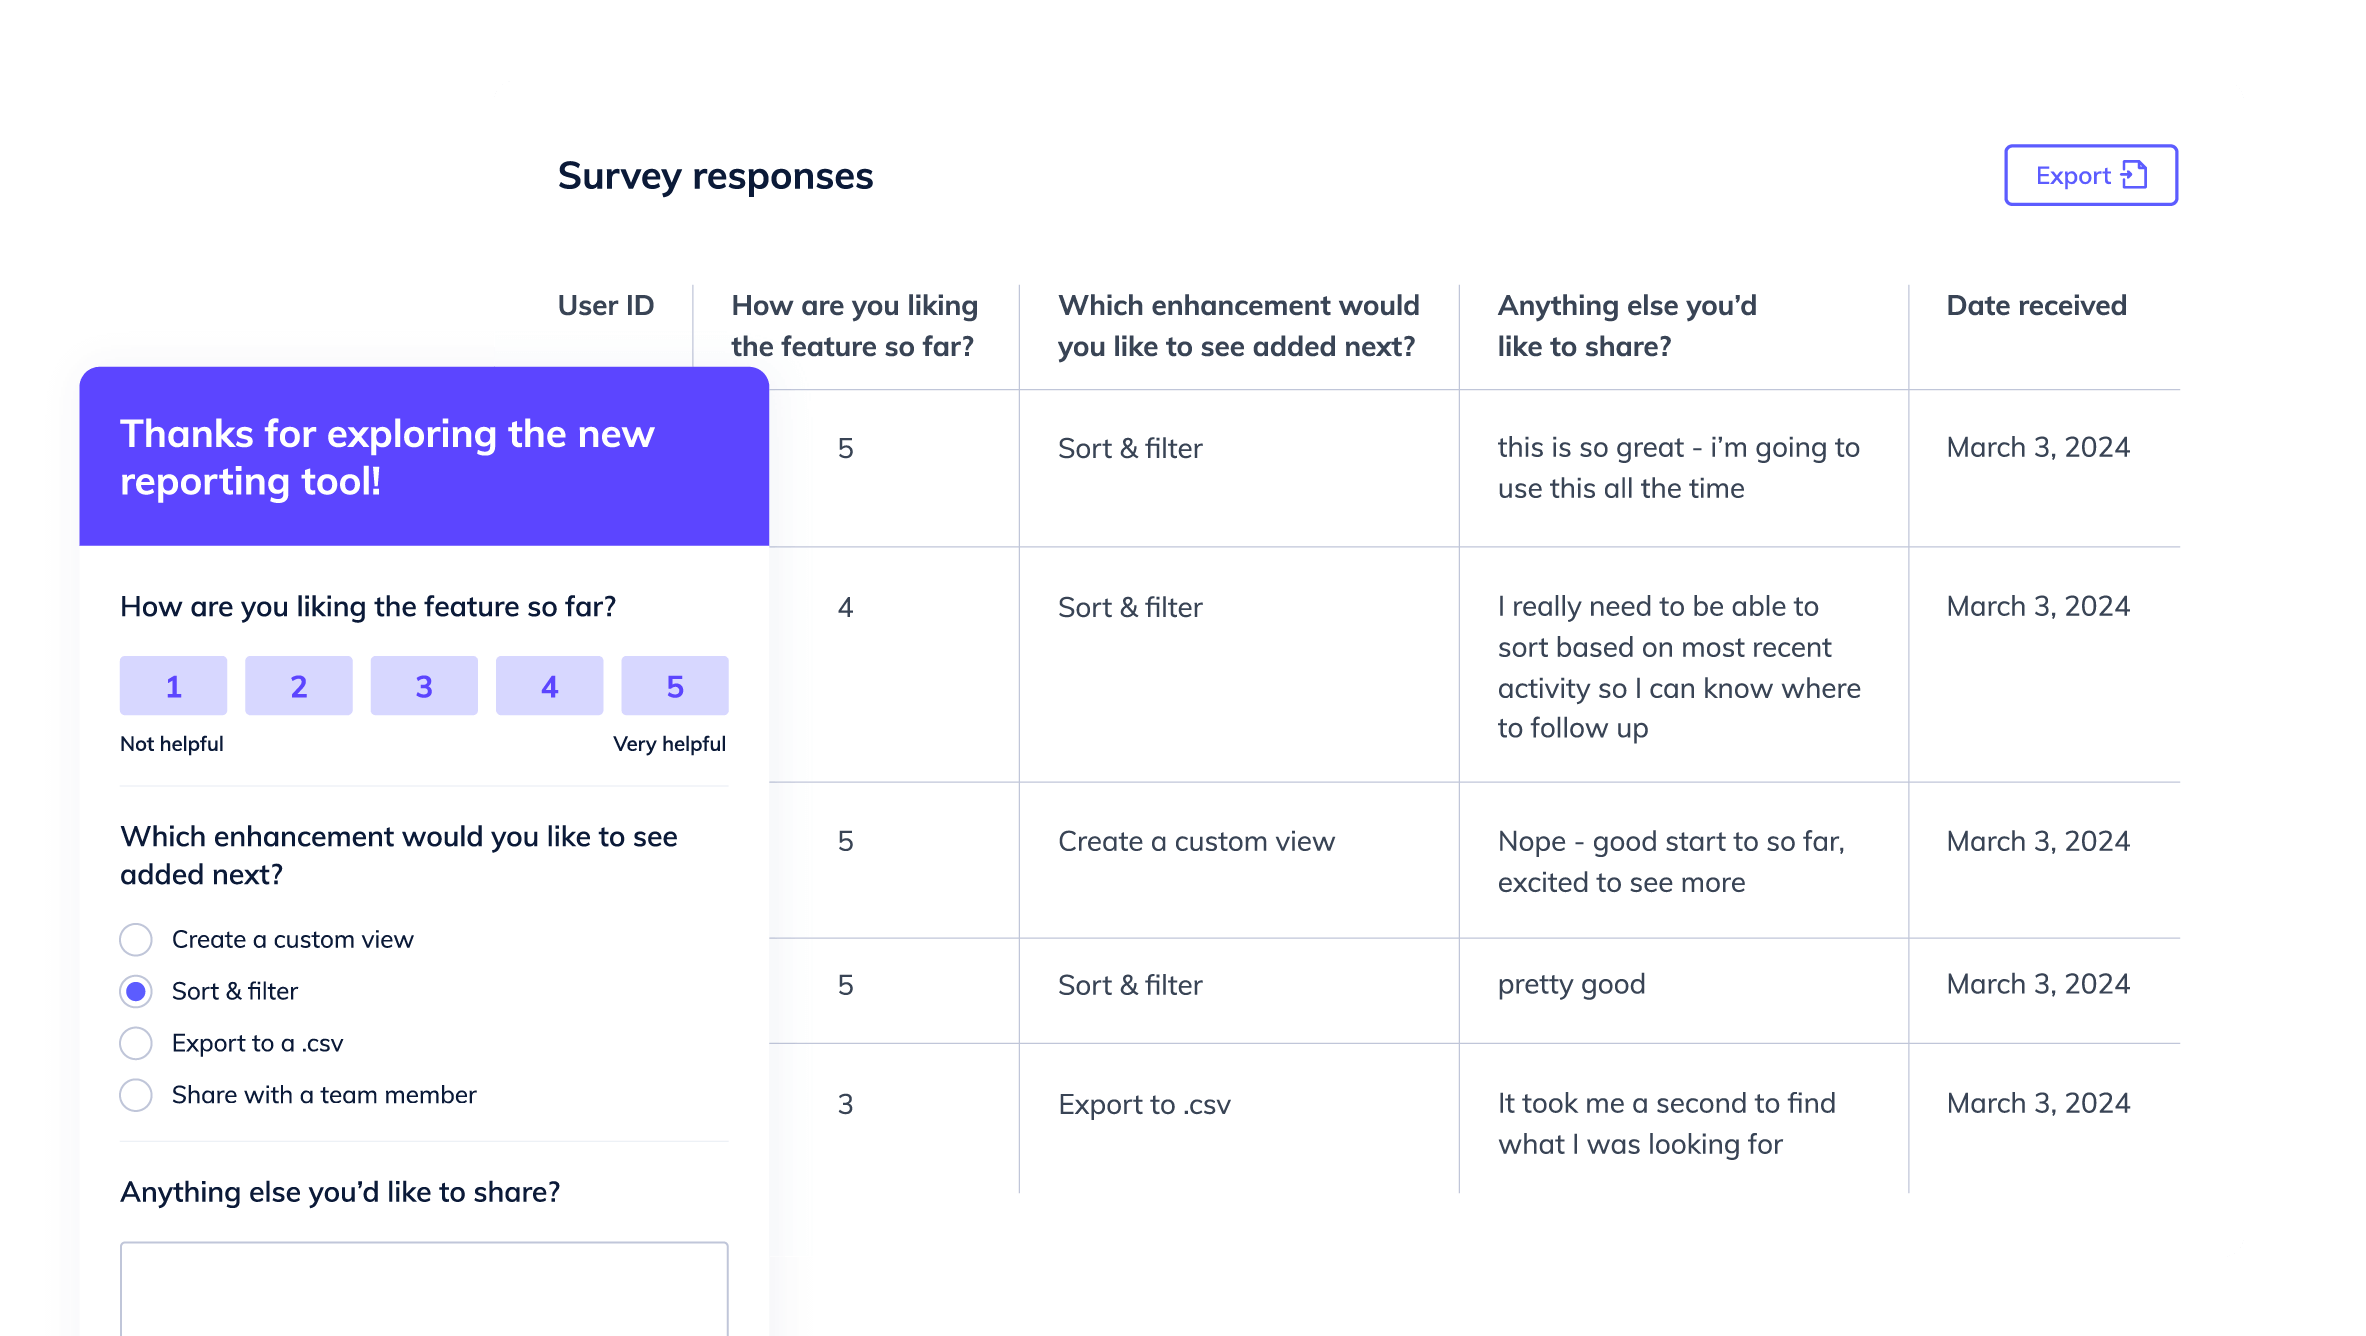Click How are you liking column header
2366x1336 pixels.
(855, 326)
